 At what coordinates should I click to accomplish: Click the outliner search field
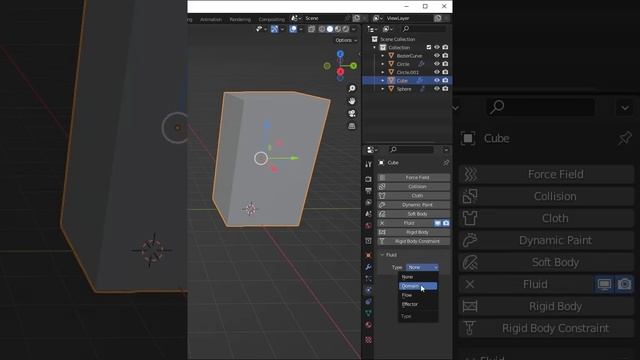coord(424,29)
